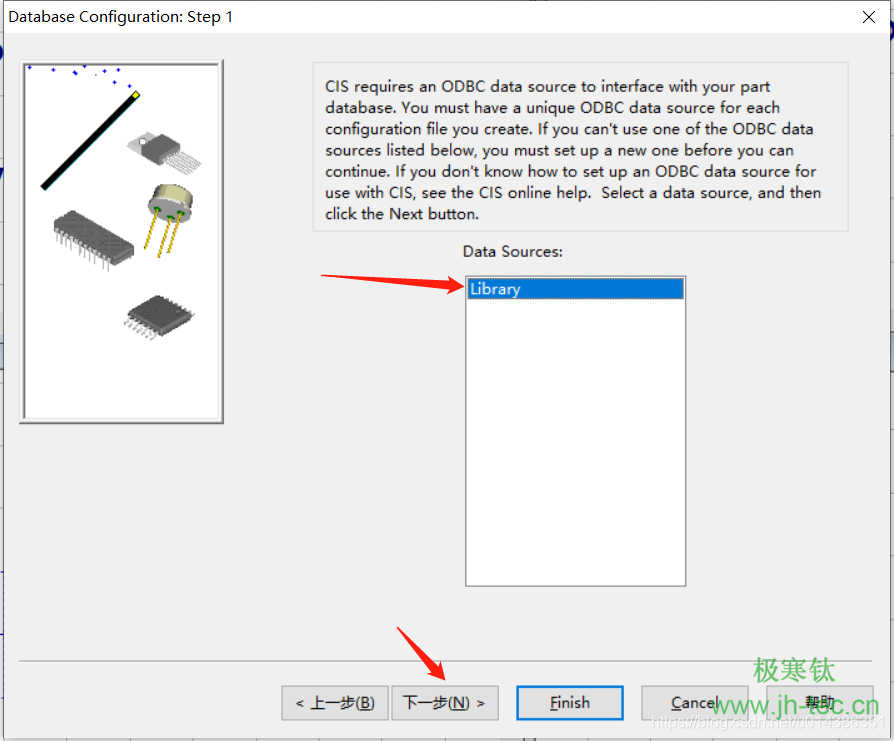Click the green 极寒钛 watermark text
Screen dimensions: 894x741
pos(793,670)
